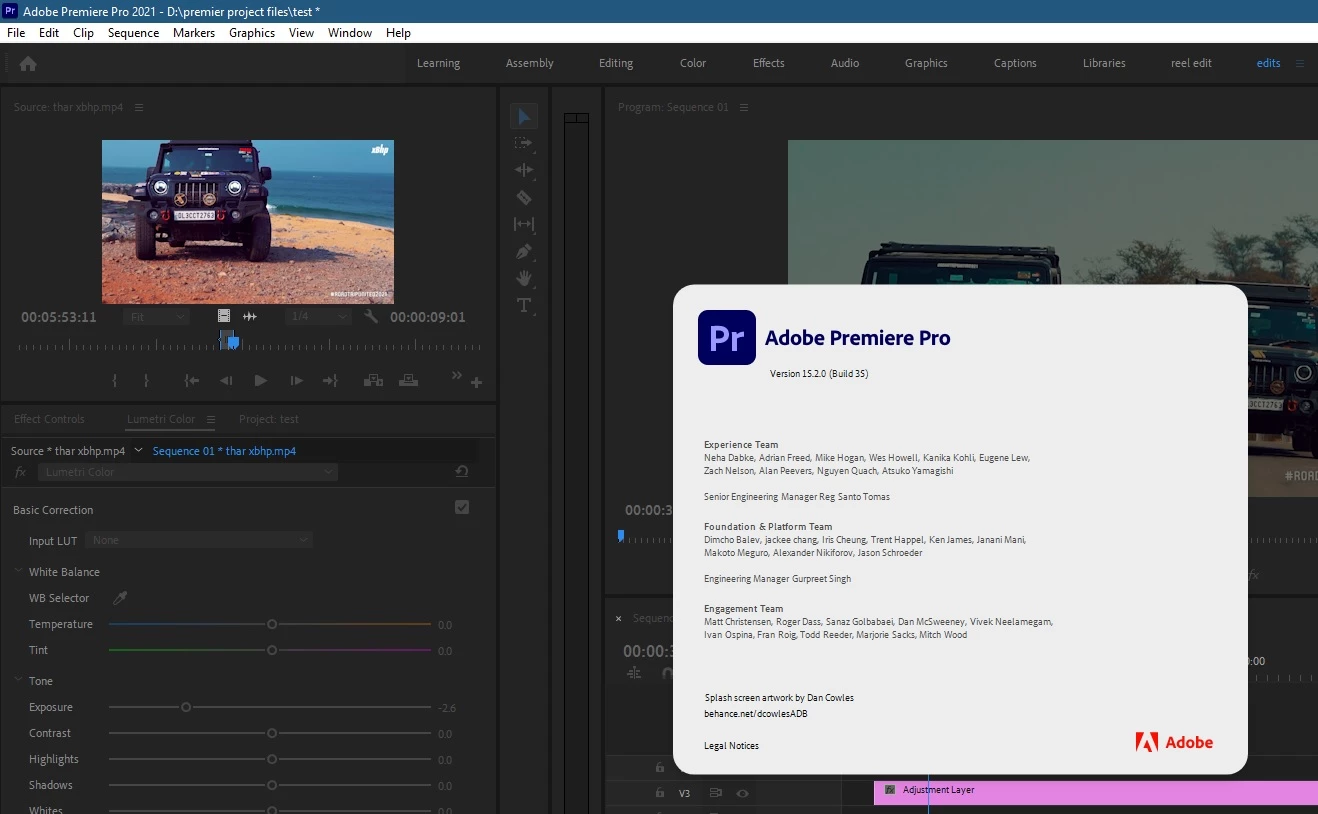Open the Source monitor button editor plus
Screen dimensions: 1318x814
(477, 382)
